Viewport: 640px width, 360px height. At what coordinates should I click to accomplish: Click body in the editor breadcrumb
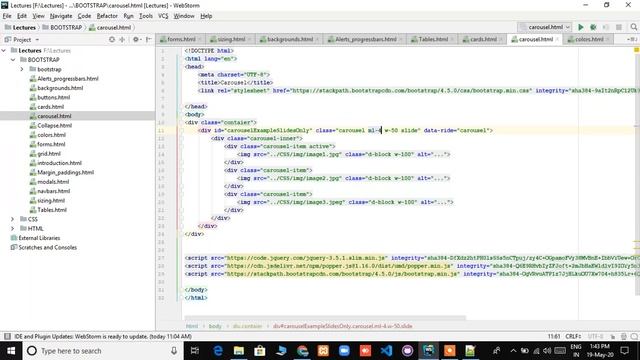pyautogui.click(x=215, y=326)
